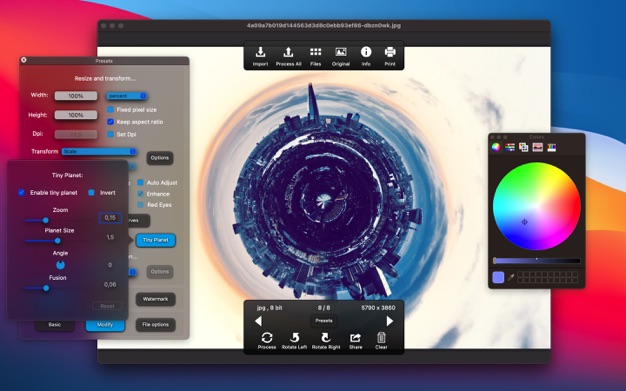Image resolution: width=626 pixels, height=391 pixels.
Task: Click the Watermark button
Action: [155, 299]
